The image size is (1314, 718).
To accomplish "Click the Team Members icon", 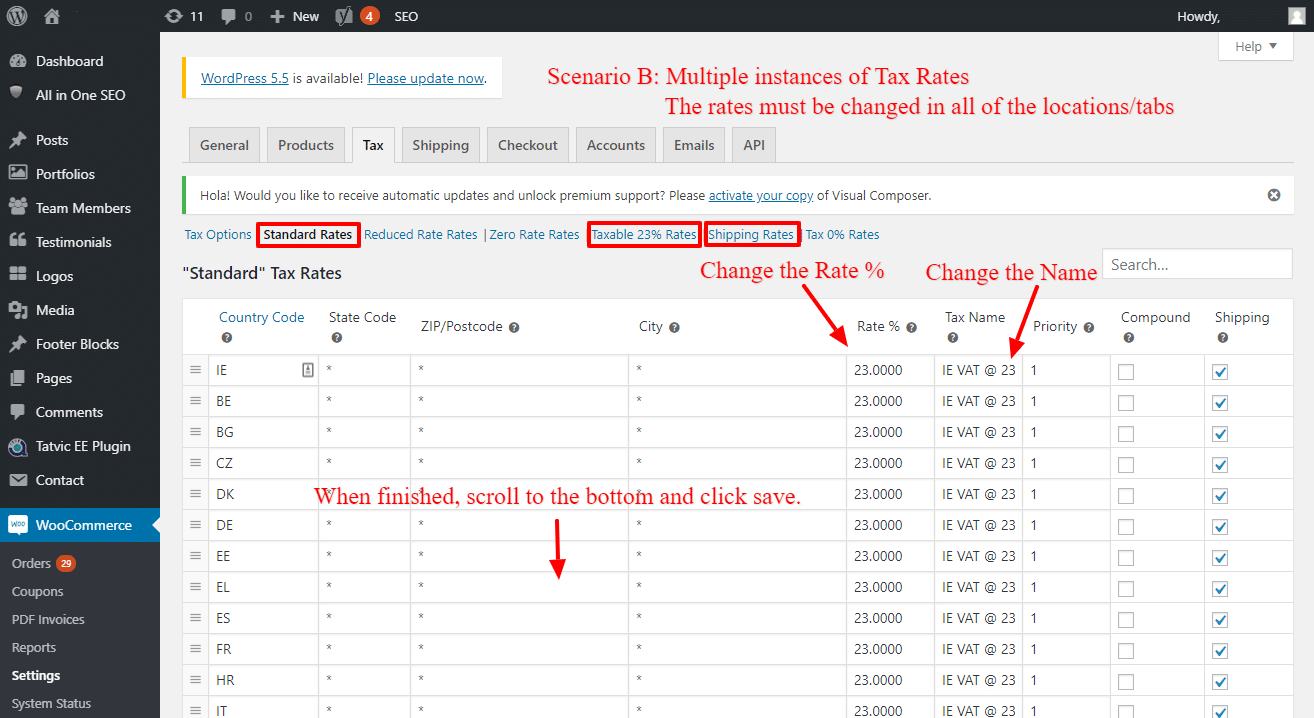I will [x=18, y=208].
